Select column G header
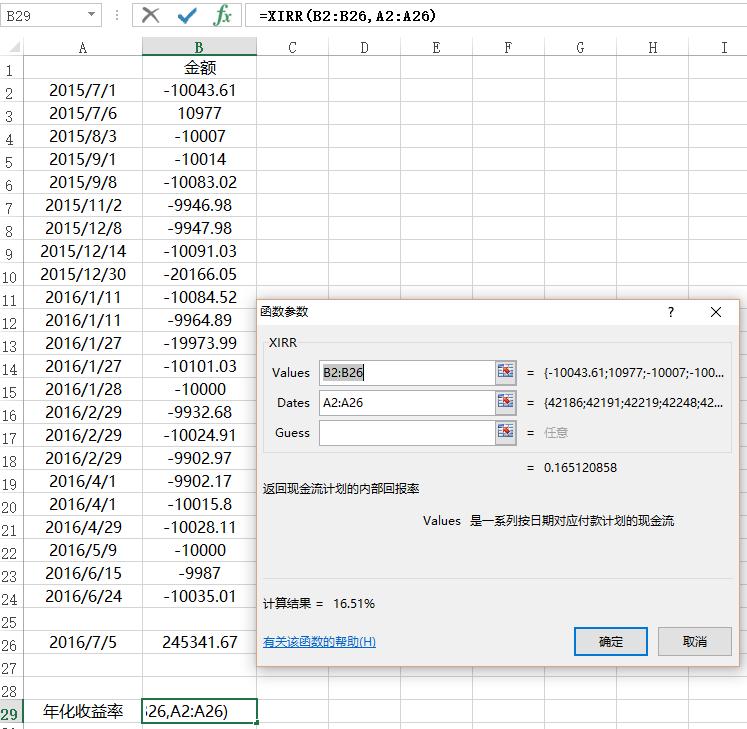Viewport: 747px width, 729px height. point(580,47)
